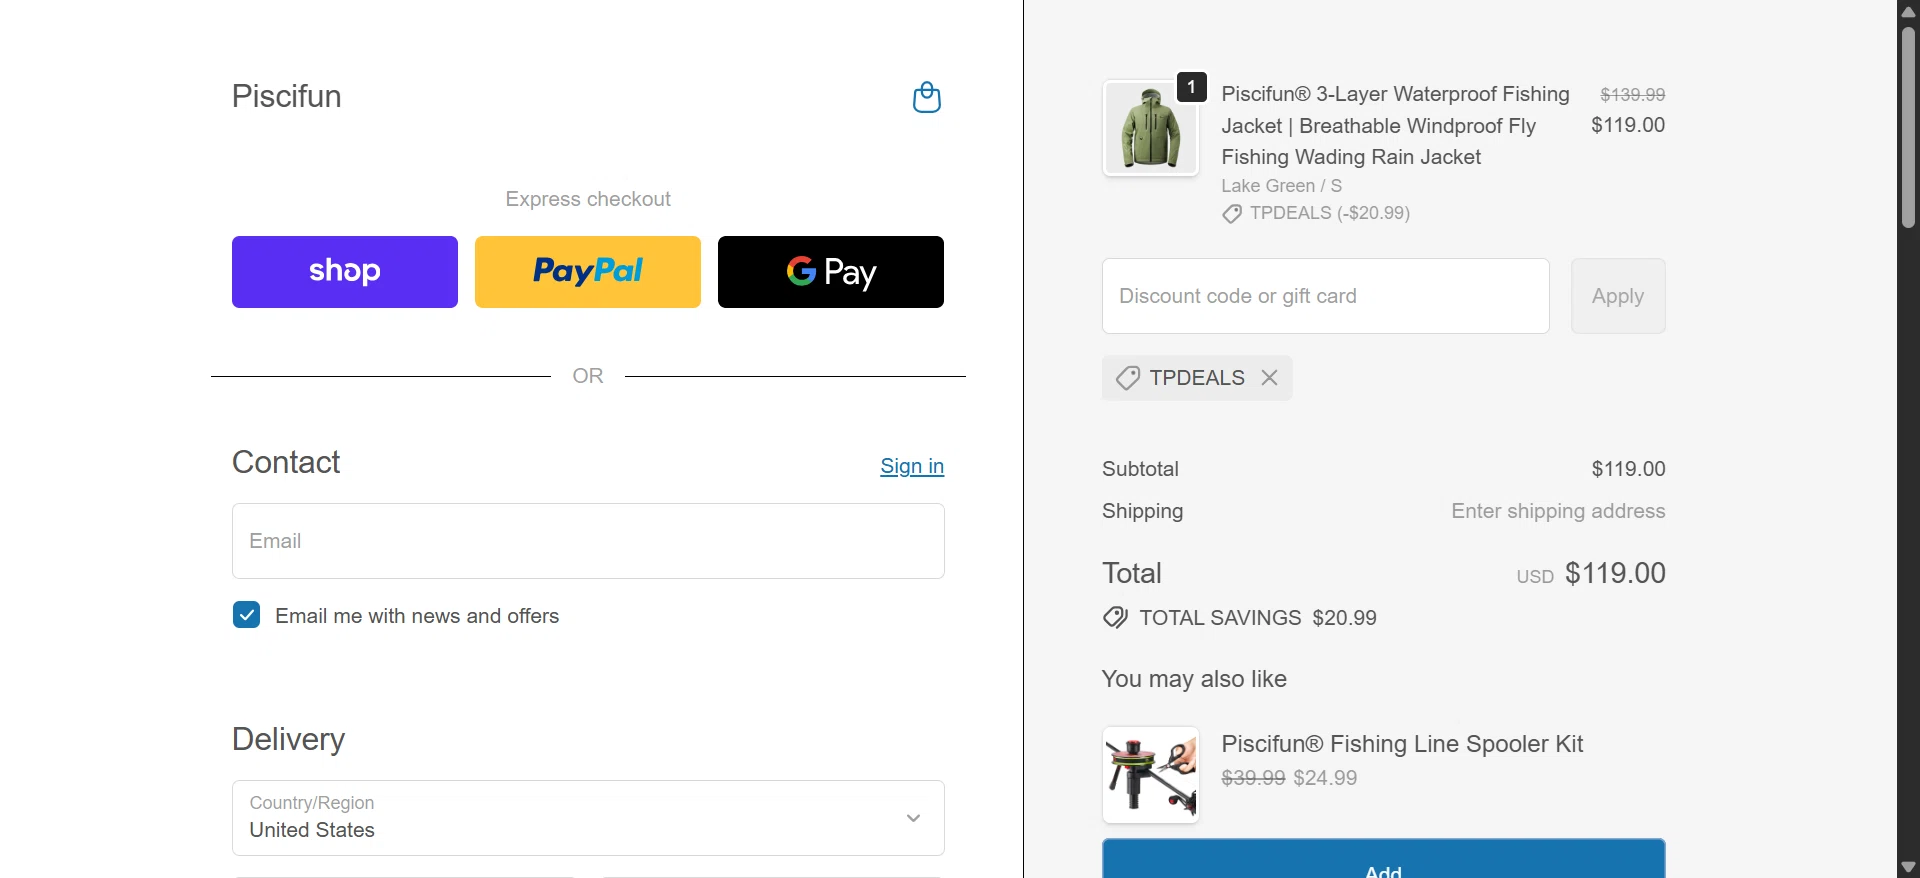Screen dimensions: 1920x878
Task: Focus the Email input field
Action: click(588, 541)
